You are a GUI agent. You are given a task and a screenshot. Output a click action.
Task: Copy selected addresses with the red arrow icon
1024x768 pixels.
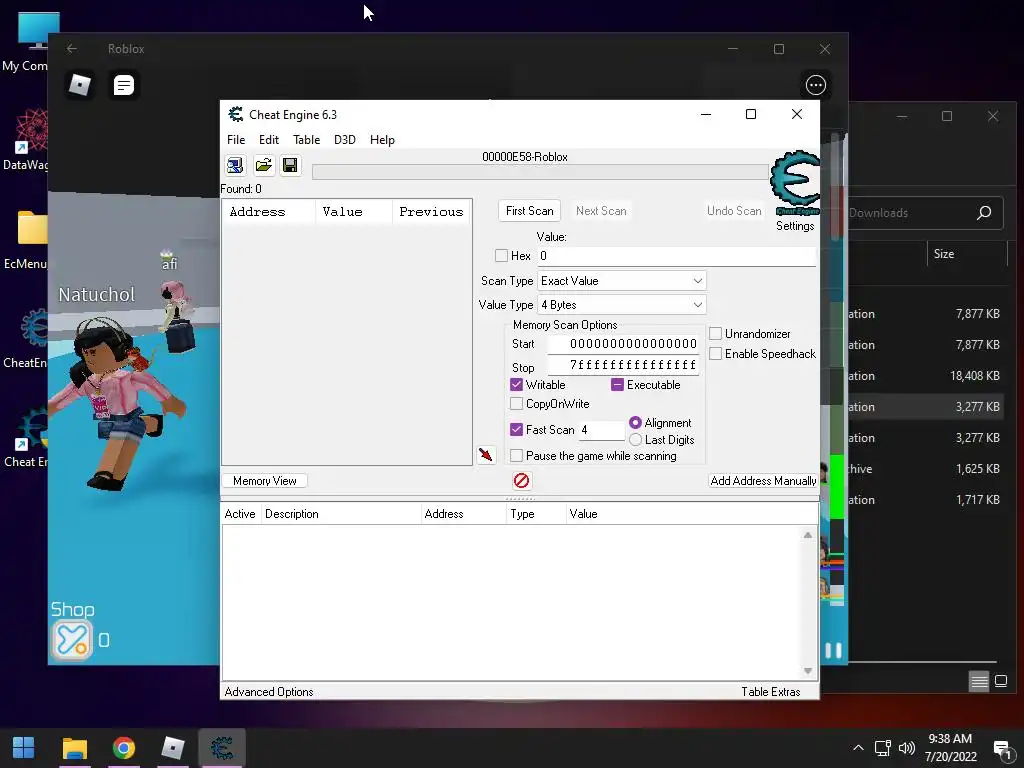[486, 455]
